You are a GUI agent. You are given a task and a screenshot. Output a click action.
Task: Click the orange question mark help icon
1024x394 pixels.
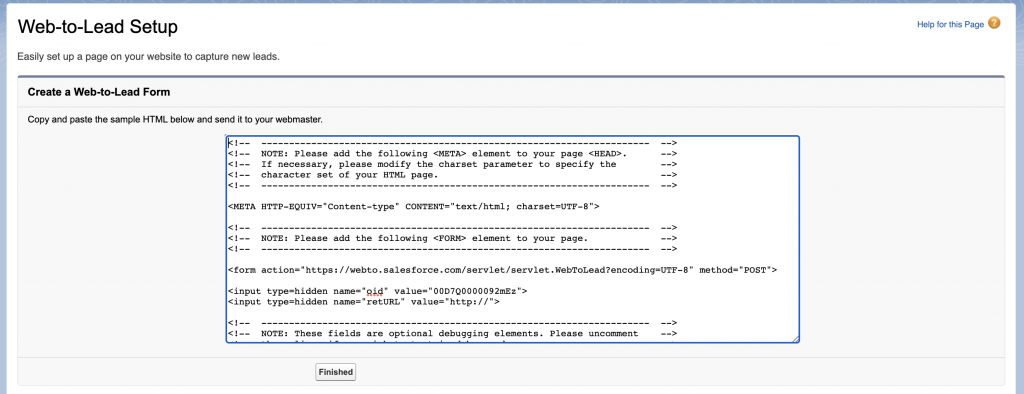coord(994,24)
